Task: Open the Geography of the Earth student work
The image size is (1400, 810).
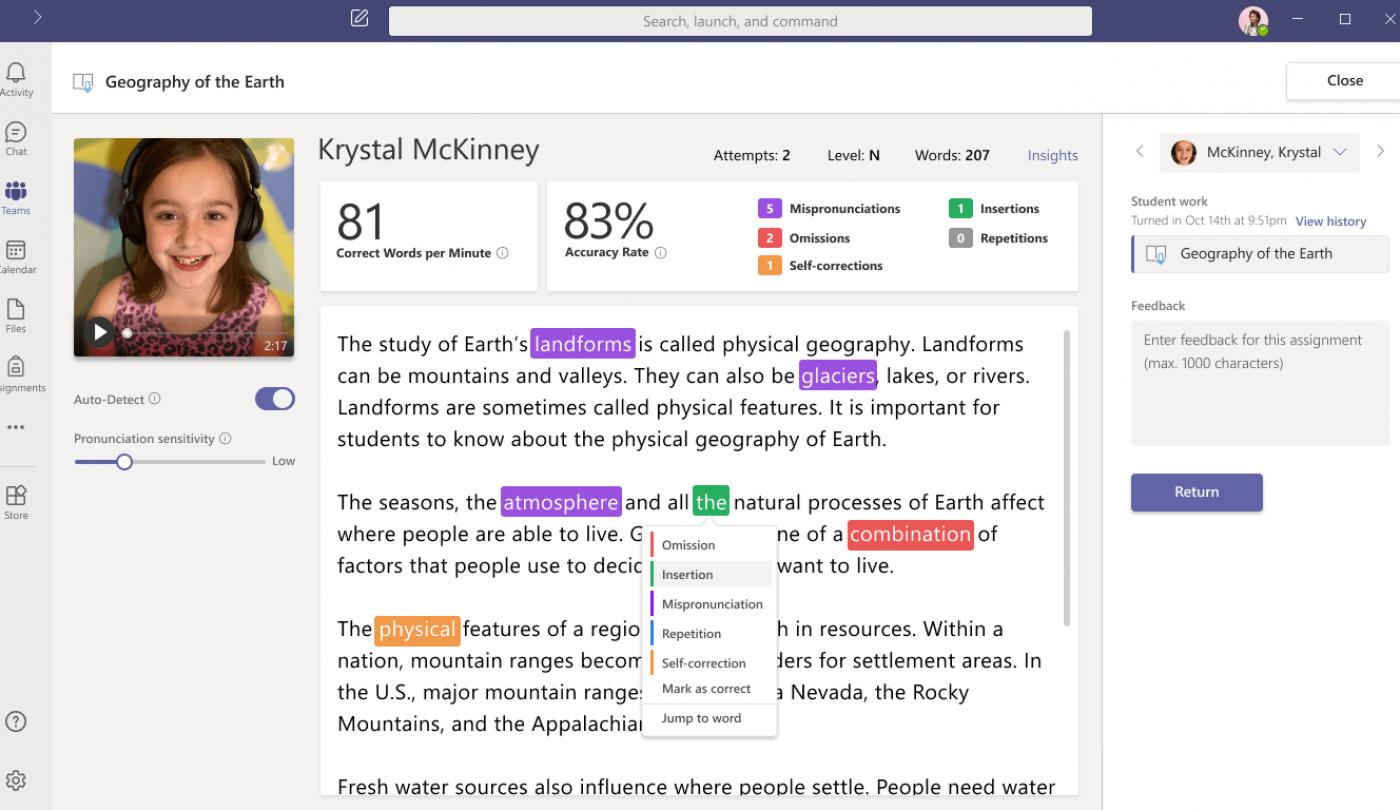Action: [1260, 254]
